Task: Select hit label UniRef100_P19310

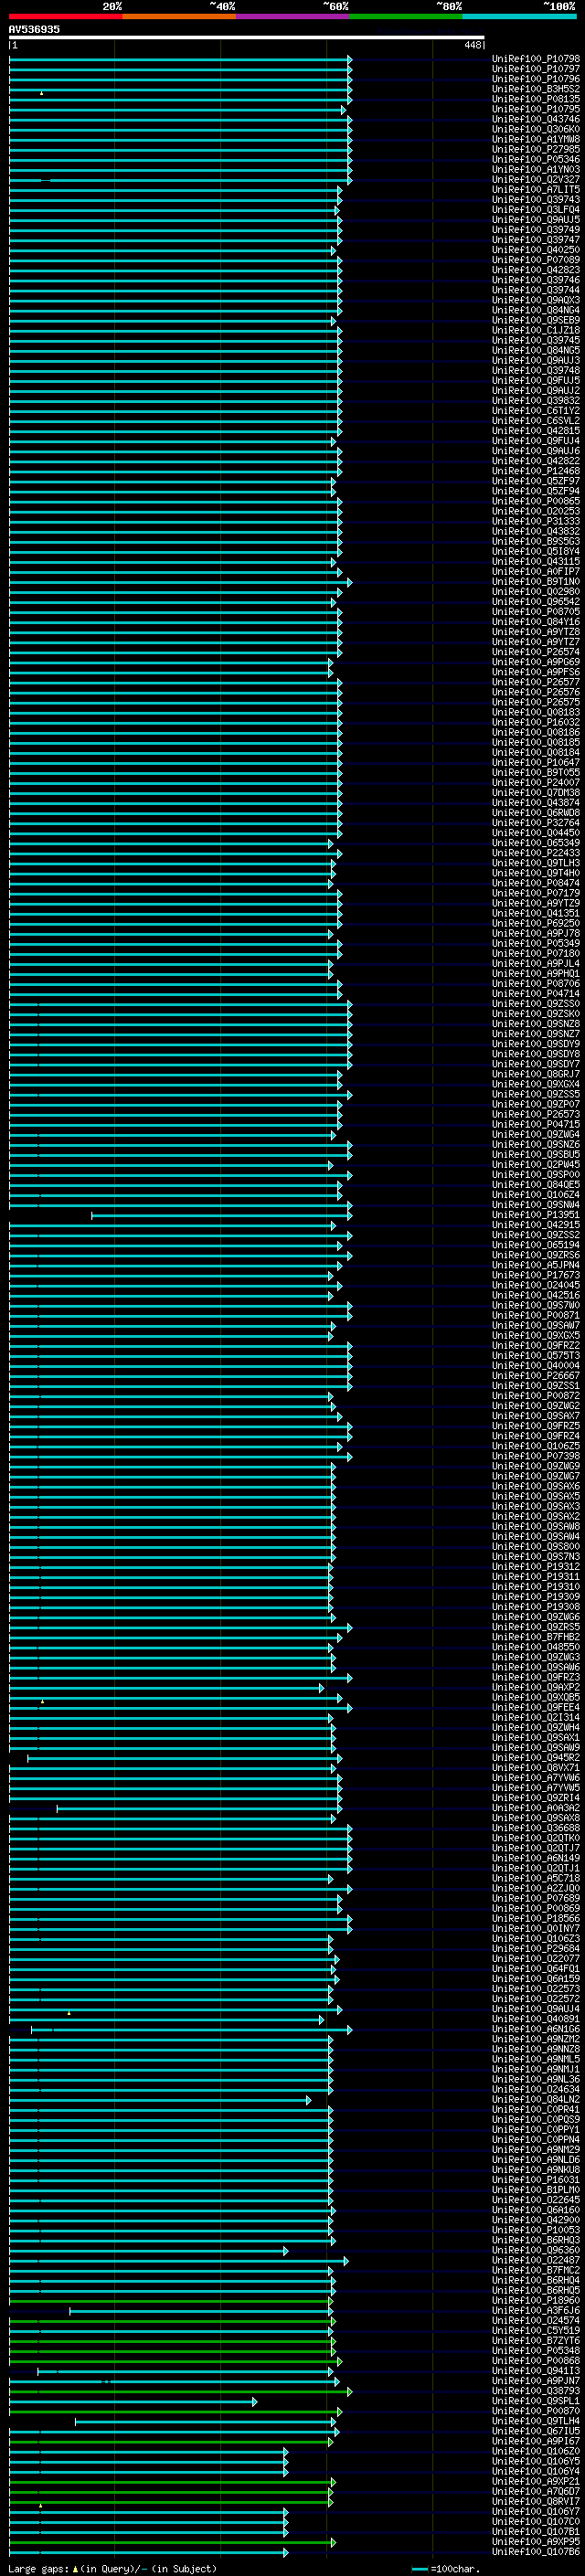Action: (536, 1587)
